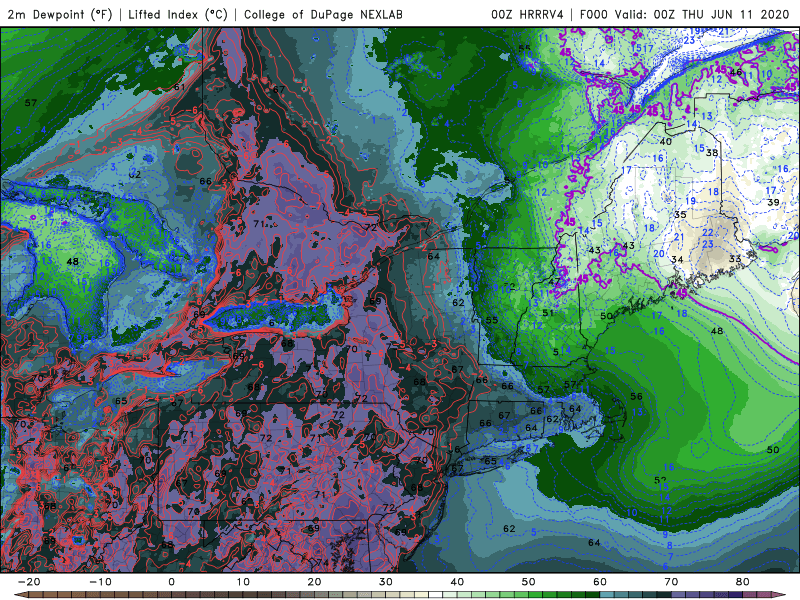Click the 0 label on the color scale

pyautogui.click(x=171, y=582)
